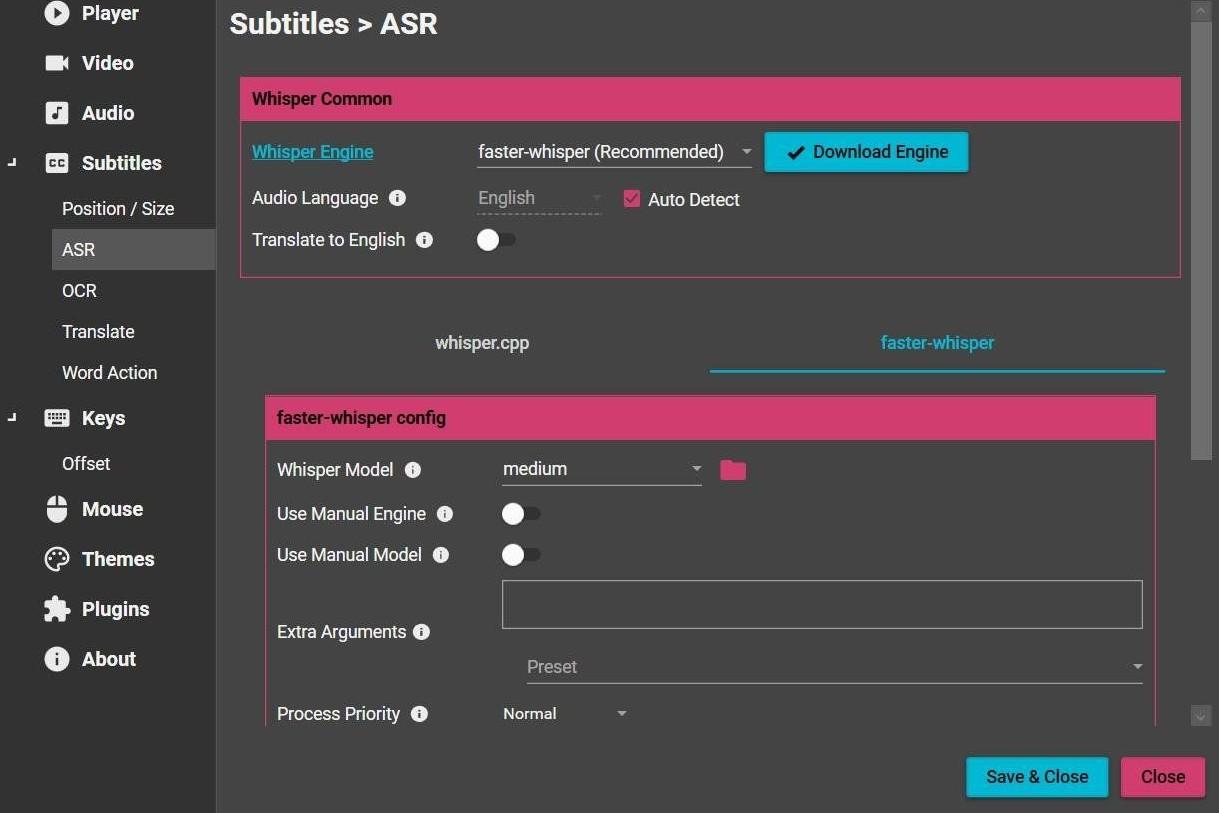Screen dimensions: 1219x813
Task: Click info icon next to Use Manual Engine
Action: [x=445, y=514]
